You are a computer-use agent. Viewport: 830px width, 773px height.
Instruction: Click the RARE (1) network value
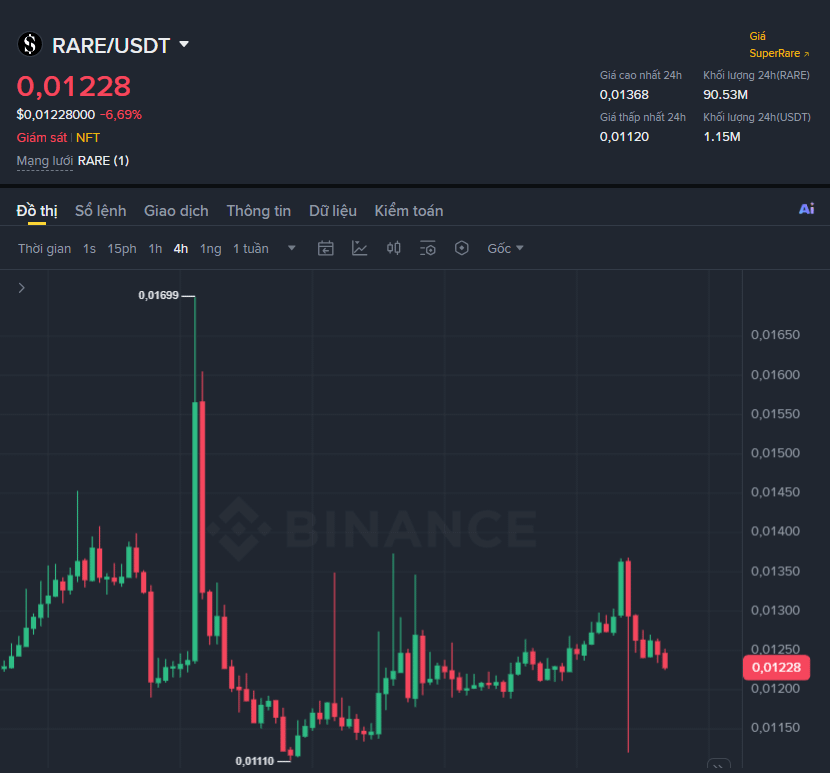(103, 160)
